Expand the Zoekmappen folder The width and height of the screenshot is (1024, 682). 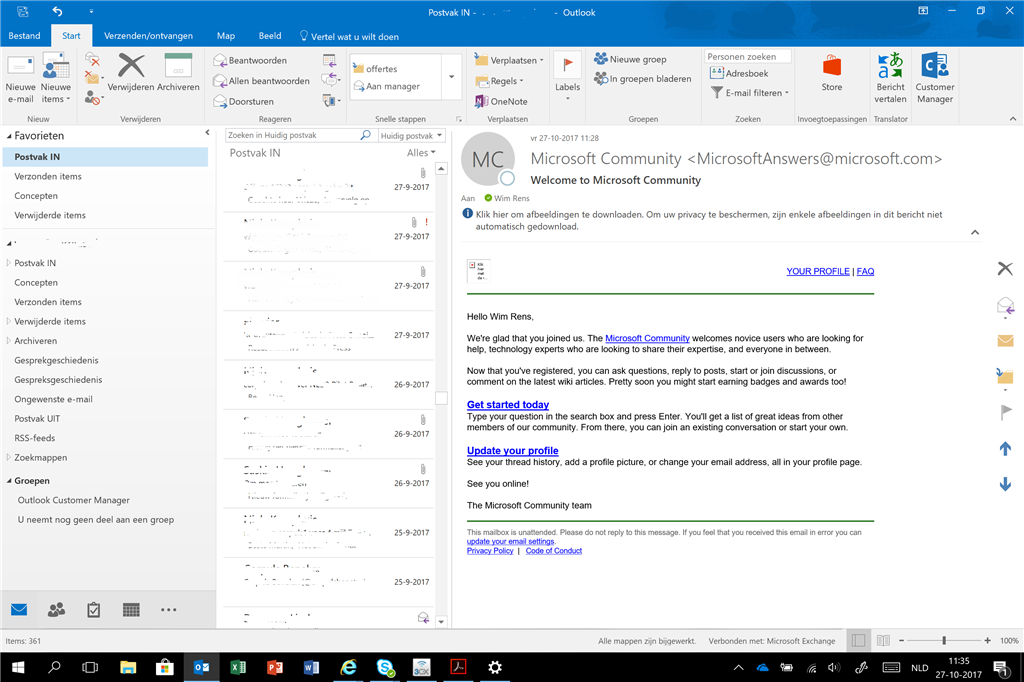pyautogui.click(x=8, y=457)
